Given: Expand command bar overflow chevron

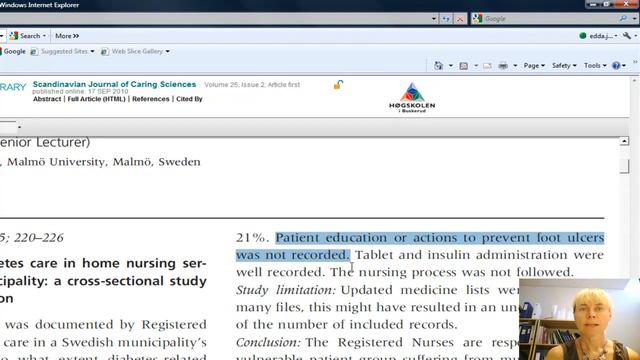Looking at the screenshot, I should [x=635, y=62].
